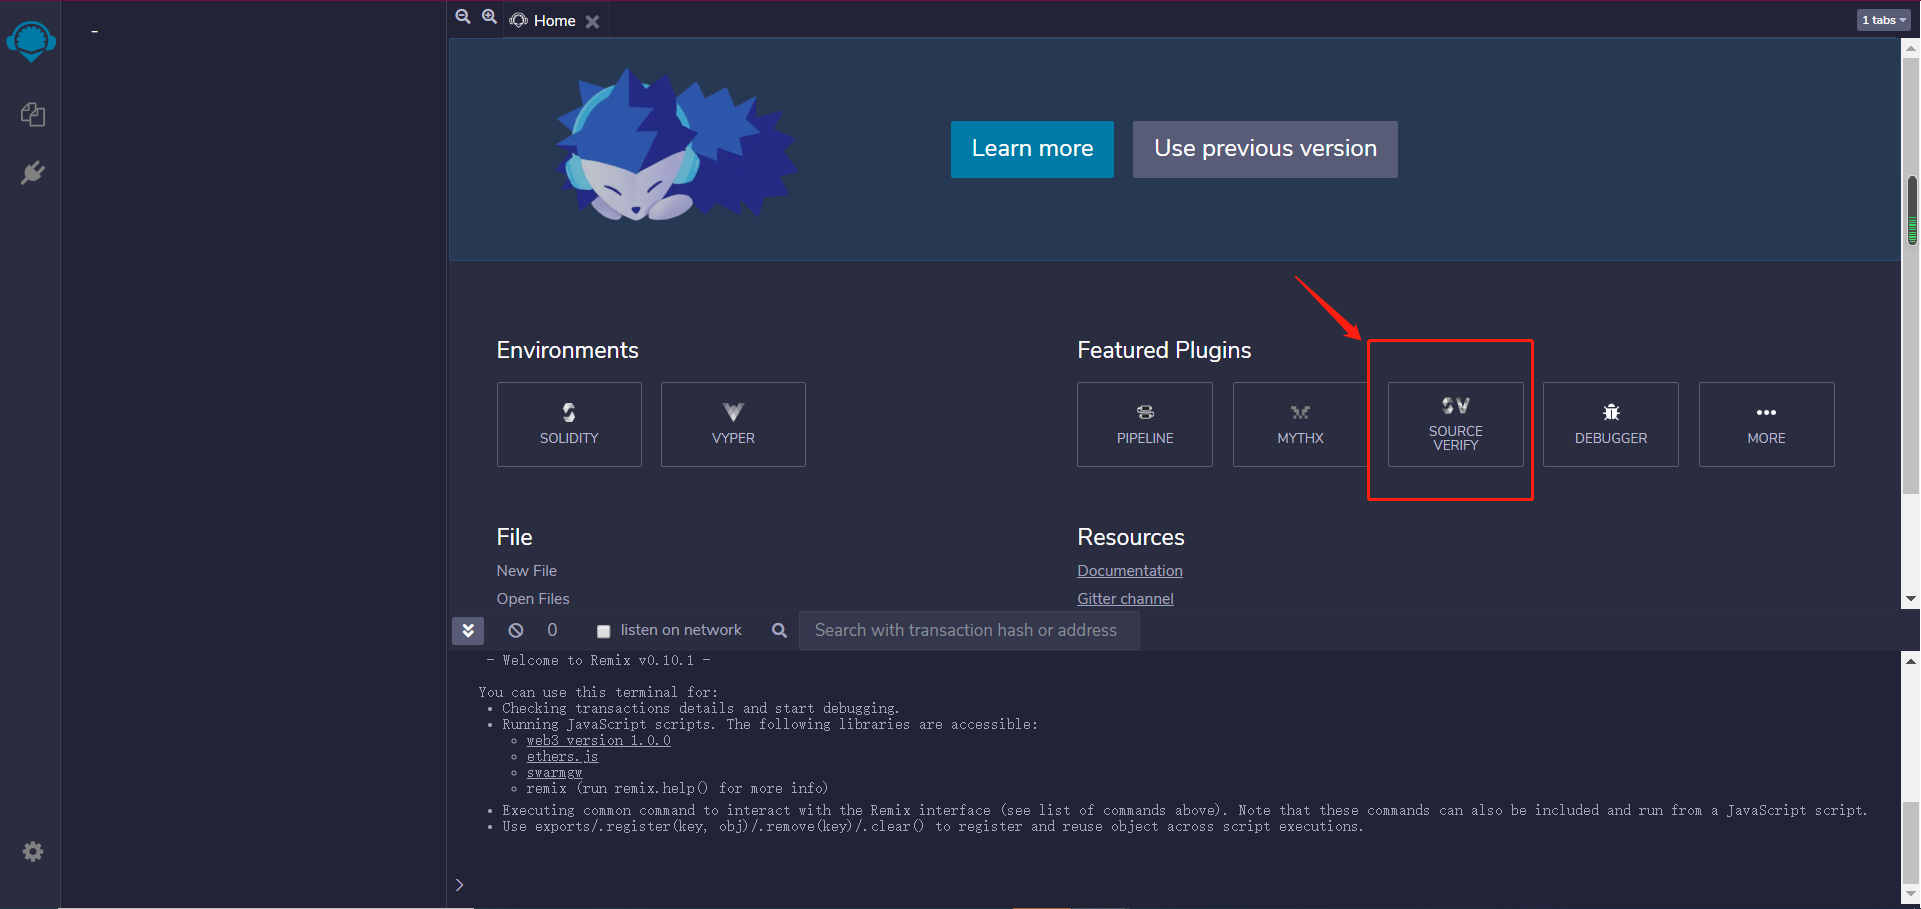
Task: Clear the terminal console icon
Action: click(516, 630)
